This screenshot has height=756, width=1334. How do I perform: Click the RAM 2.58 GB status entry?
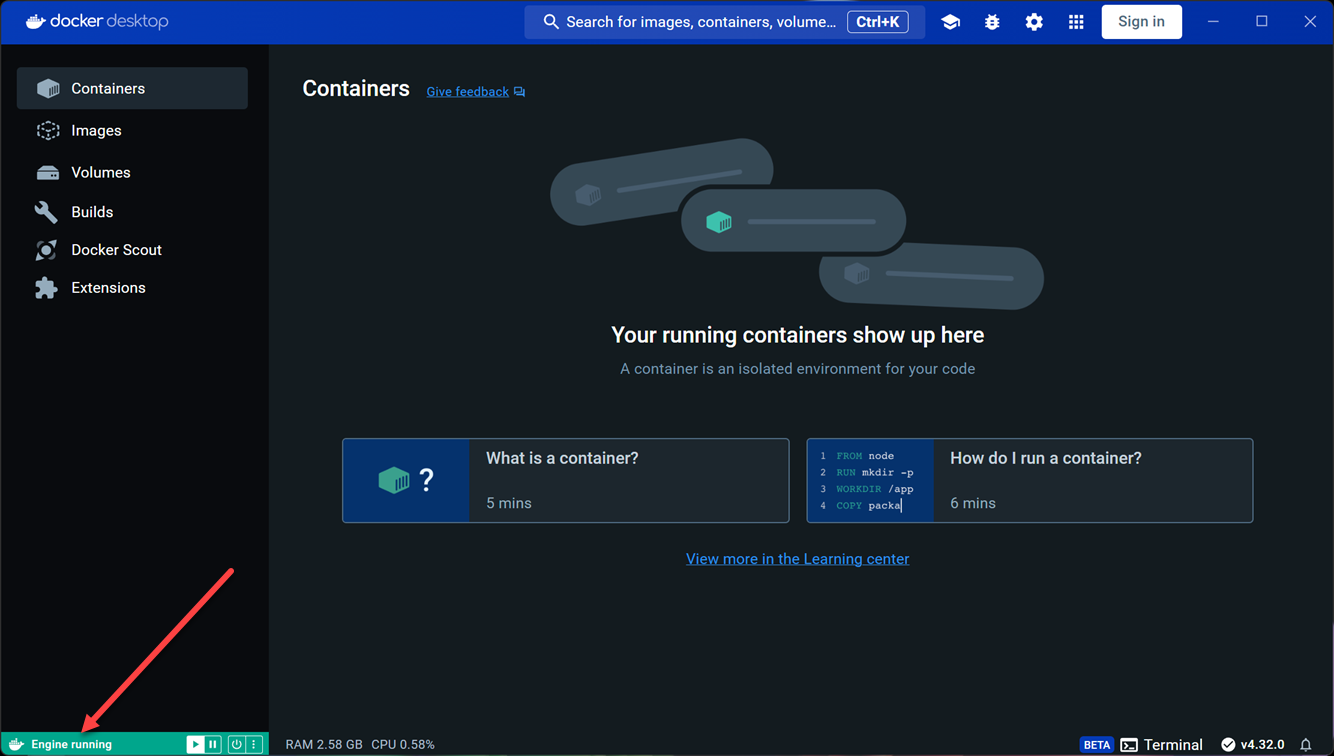click(x=324, y=745)
